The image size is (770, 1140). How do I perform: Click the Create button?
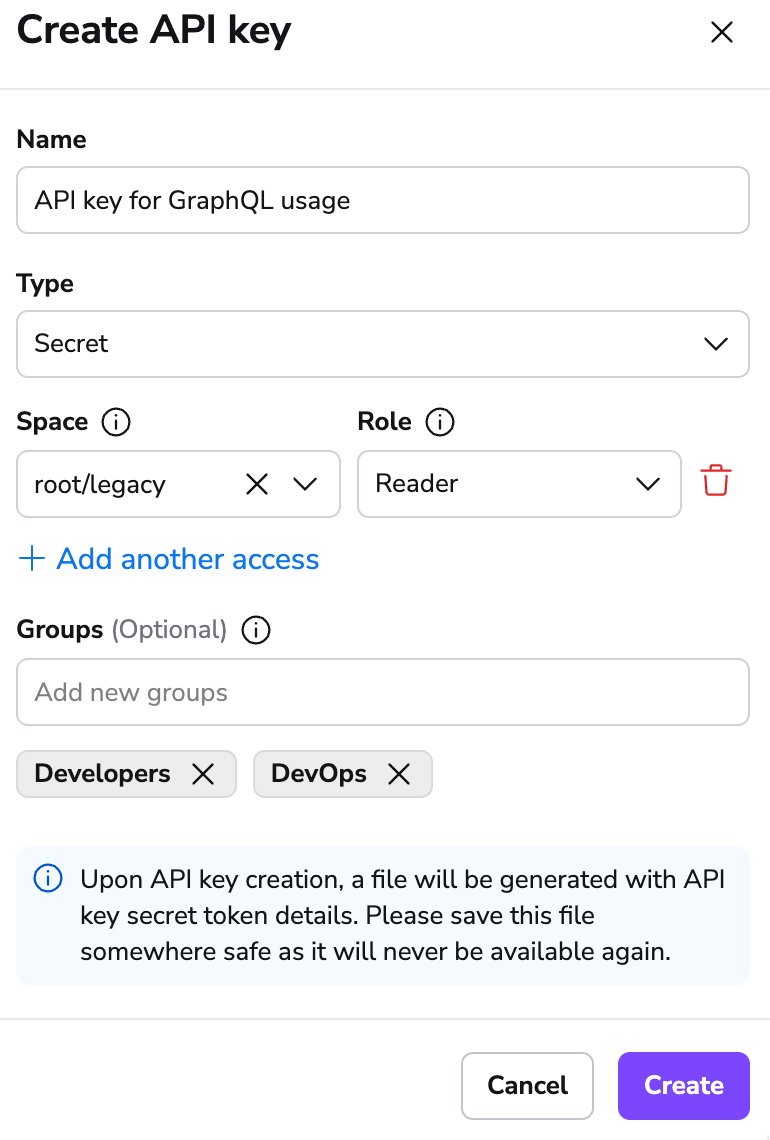pos(683,1086)
